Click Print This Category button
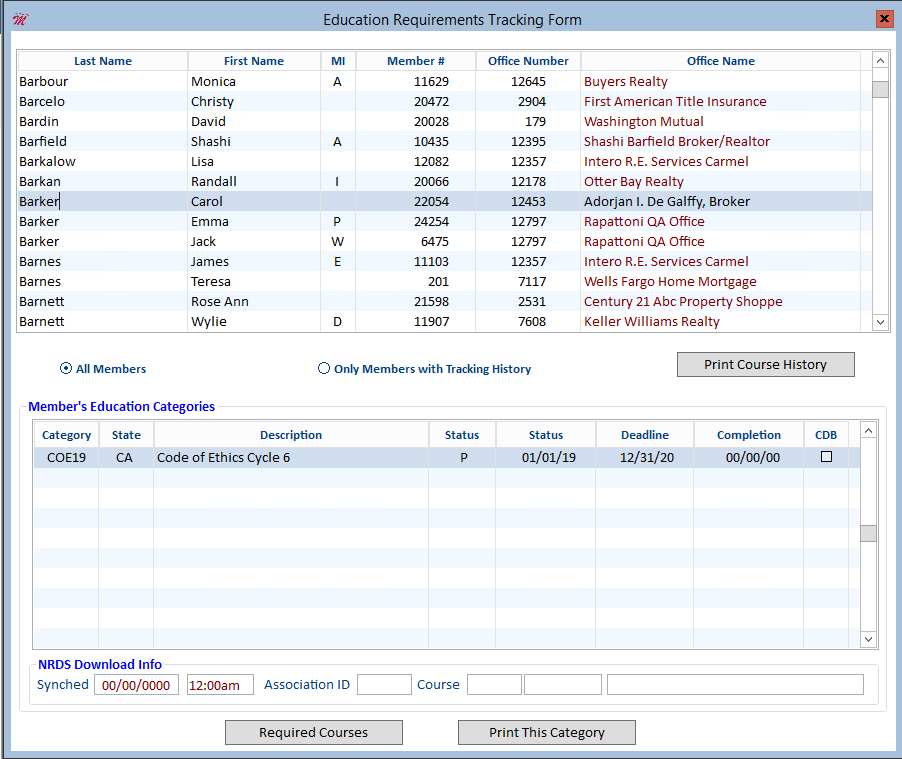The width and height of the screenshot is (902, 759). (546, 733)
